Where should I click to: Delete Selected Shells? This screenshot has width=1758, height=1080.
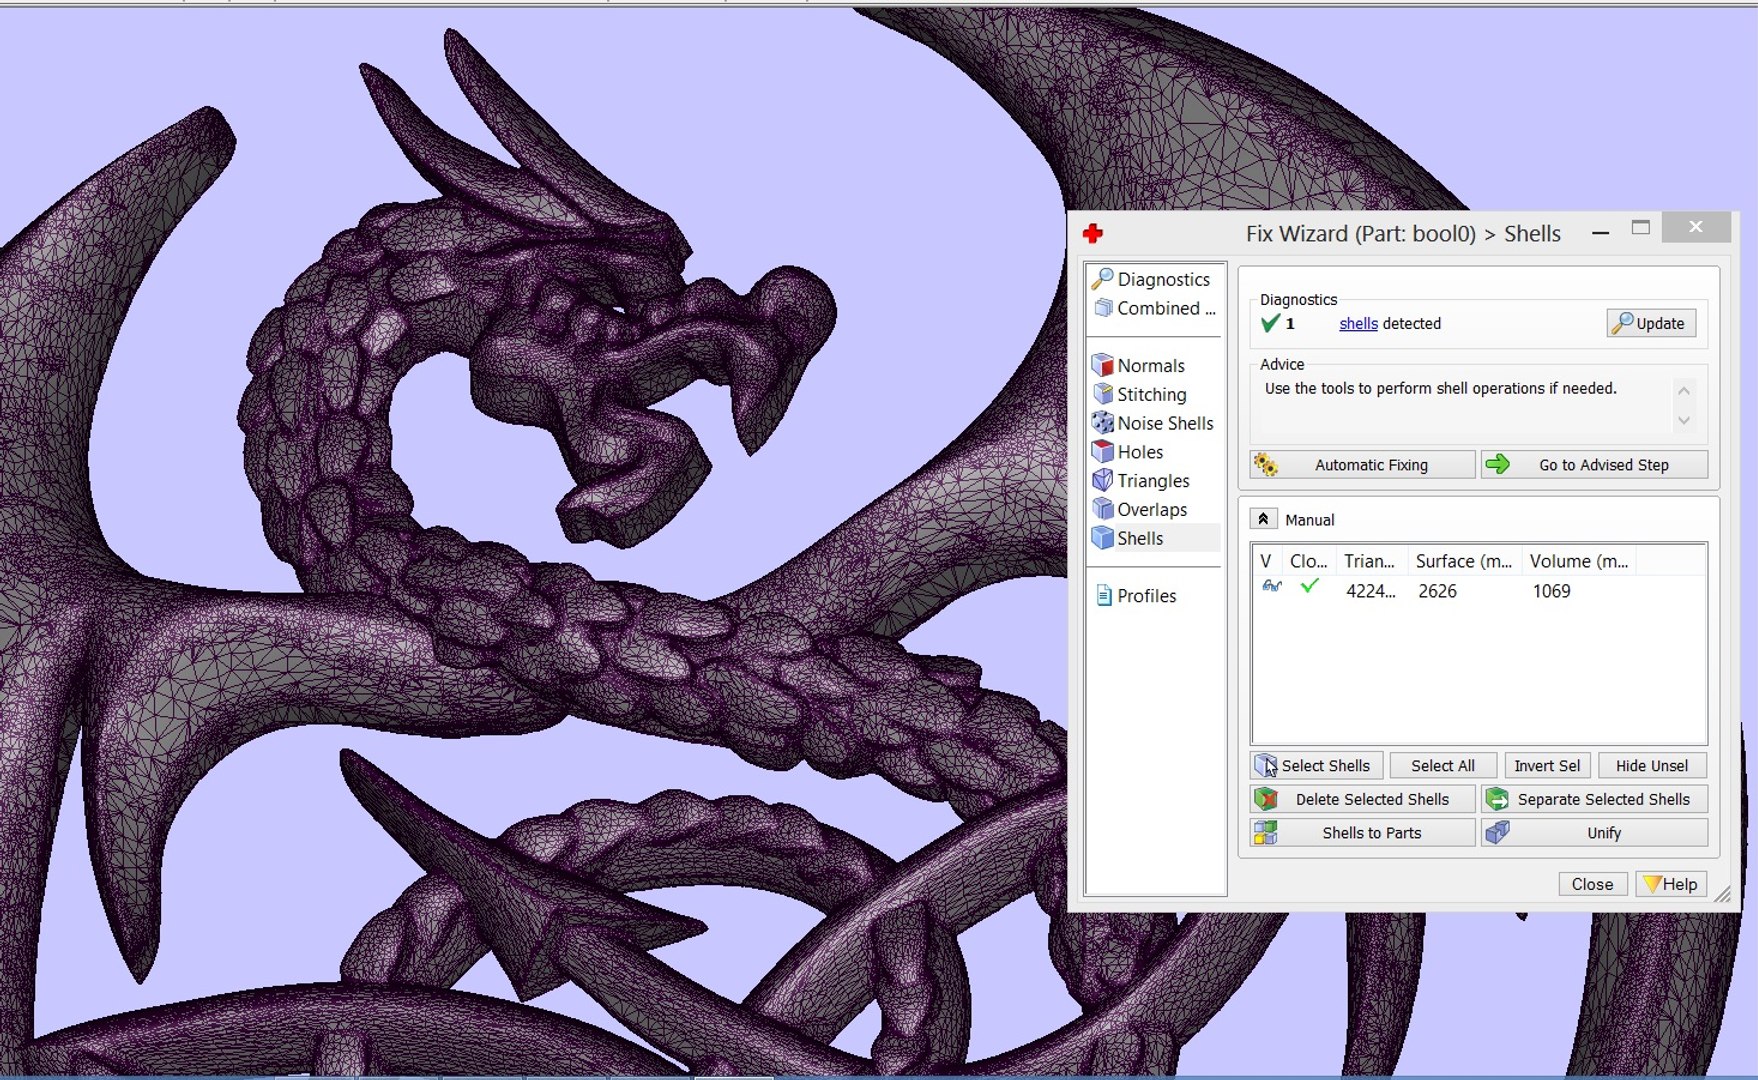(x=1362, y=799)
